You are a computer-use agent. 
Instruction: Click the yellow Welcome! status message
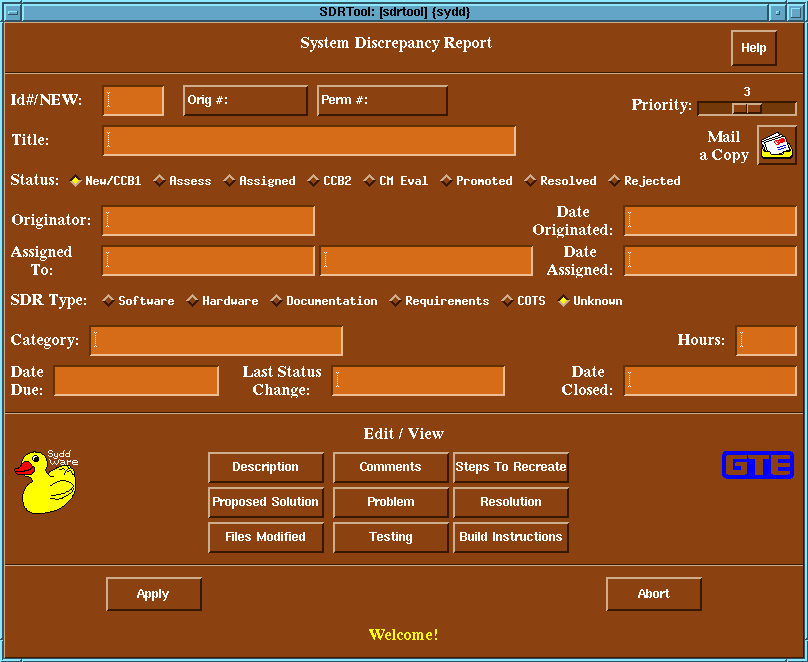click(x=403, y=635)
